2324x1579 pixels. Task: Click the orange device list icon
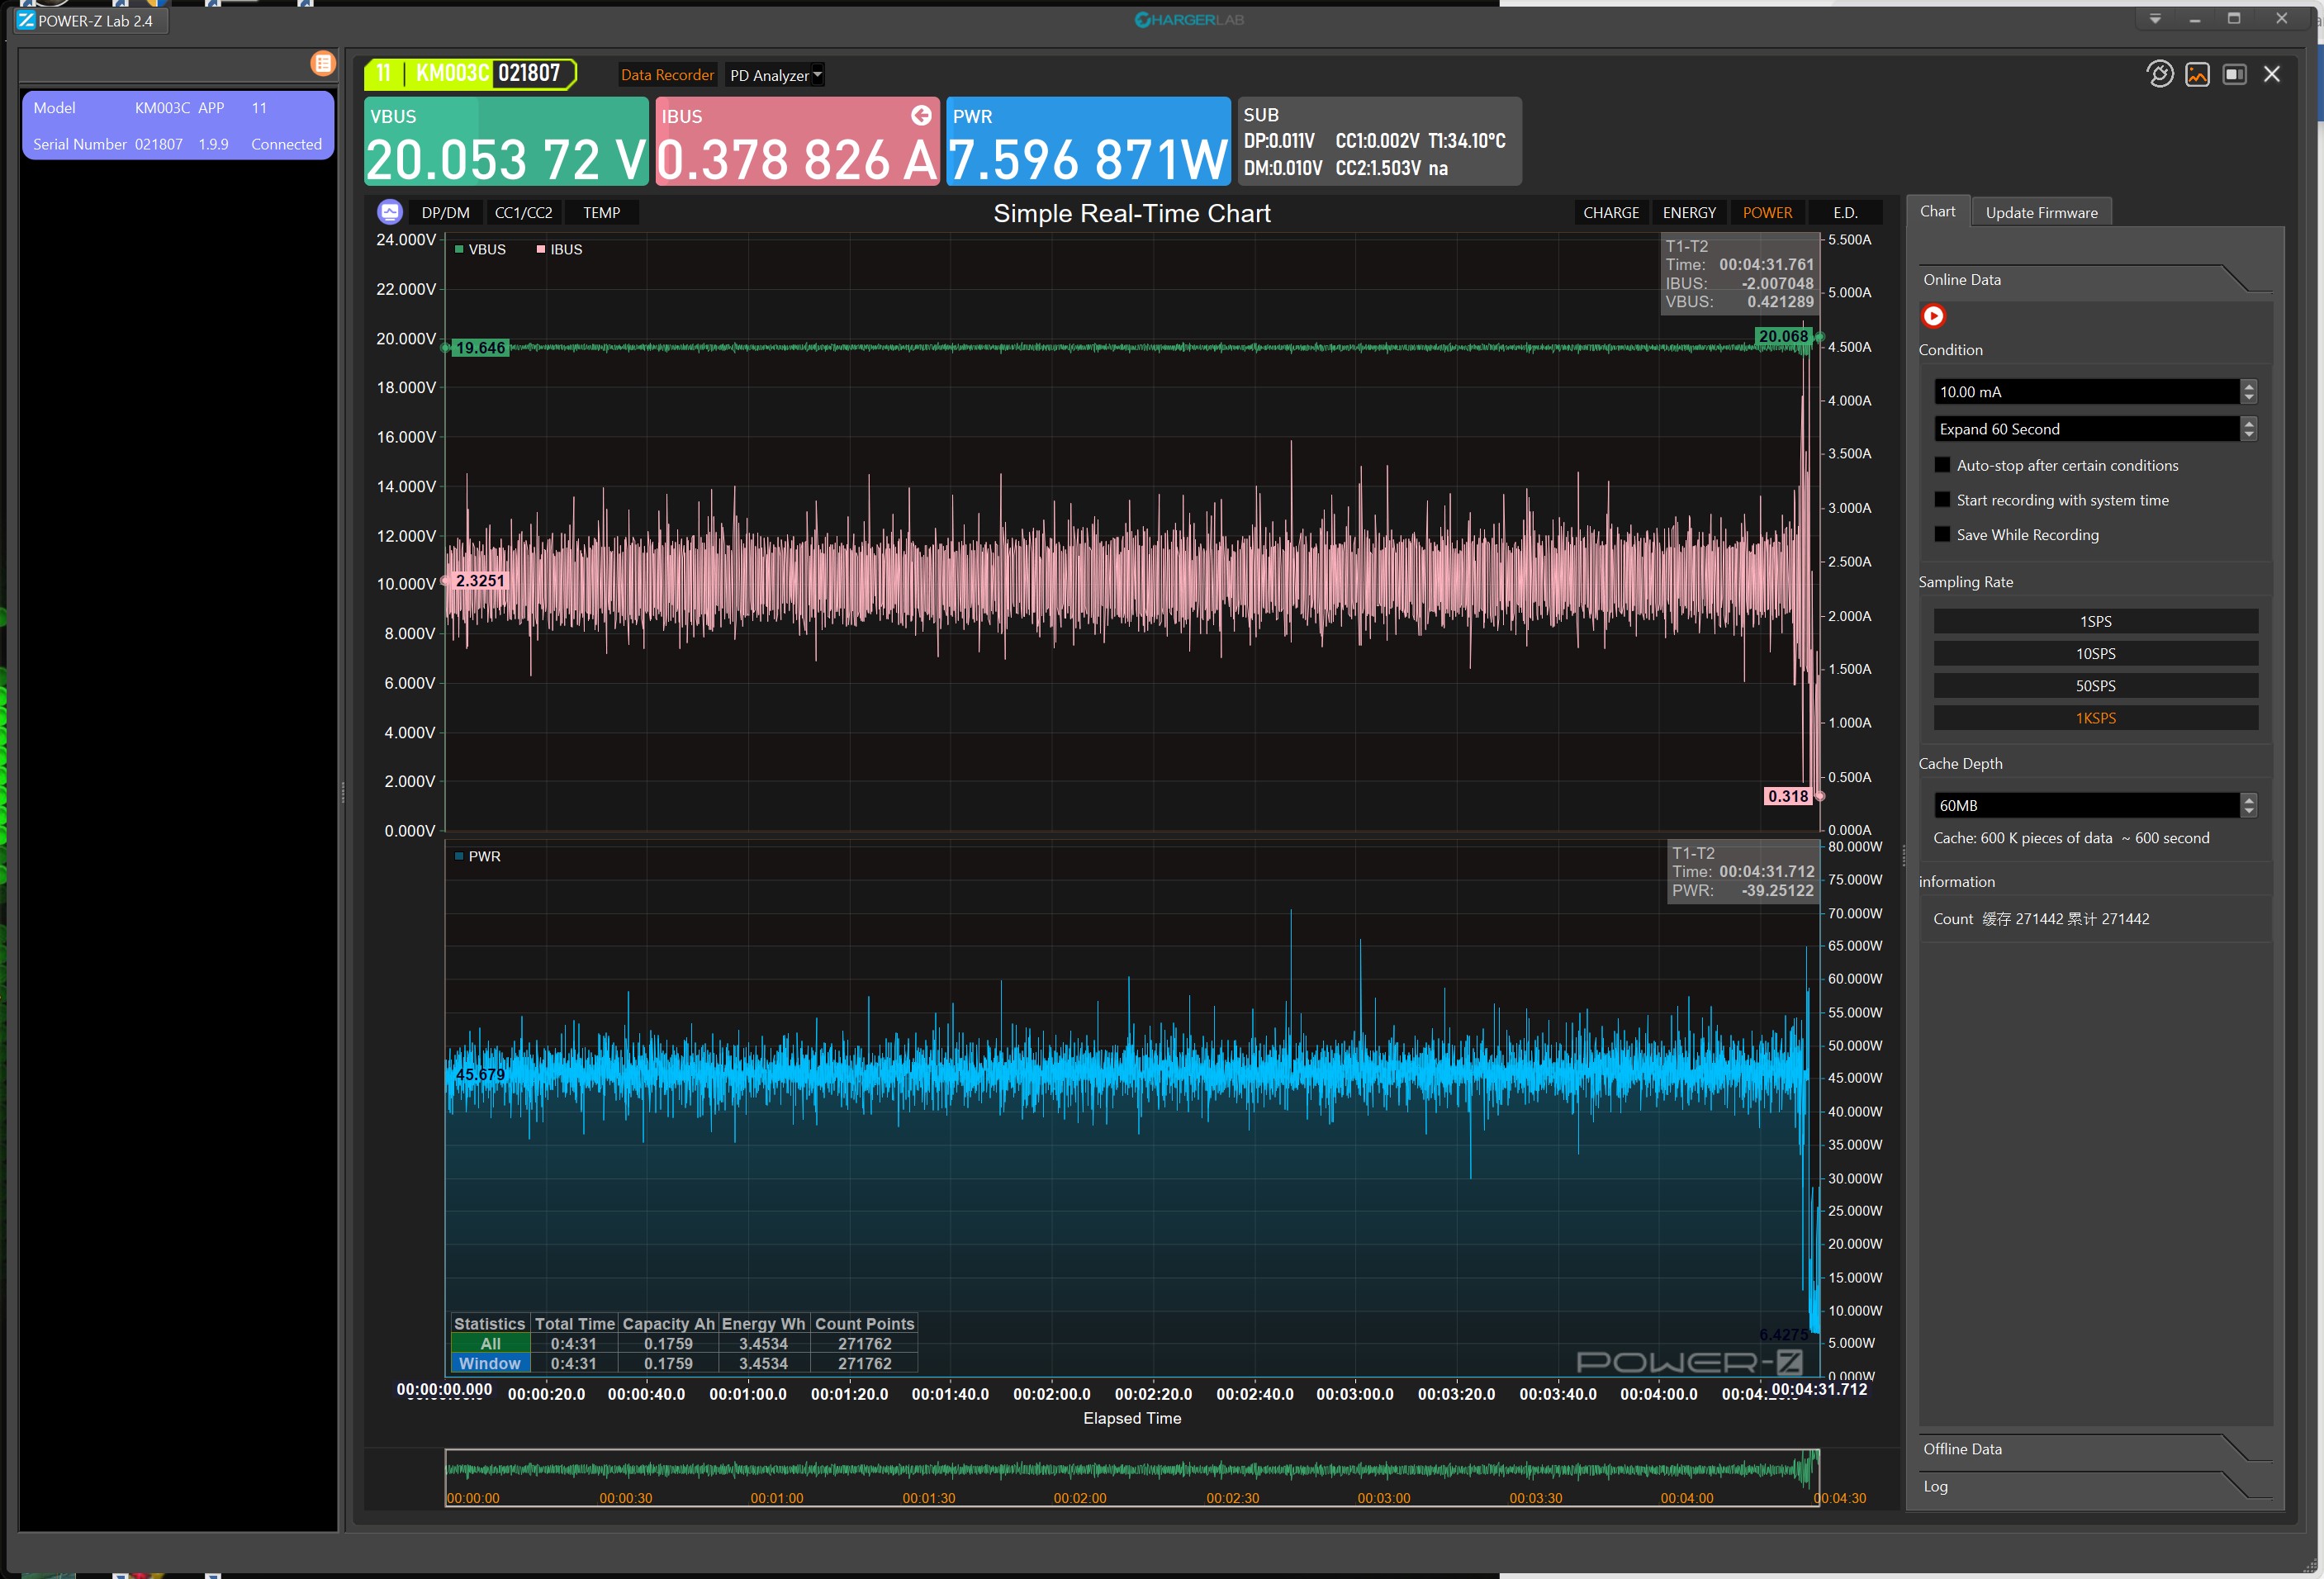pos(322,64)
